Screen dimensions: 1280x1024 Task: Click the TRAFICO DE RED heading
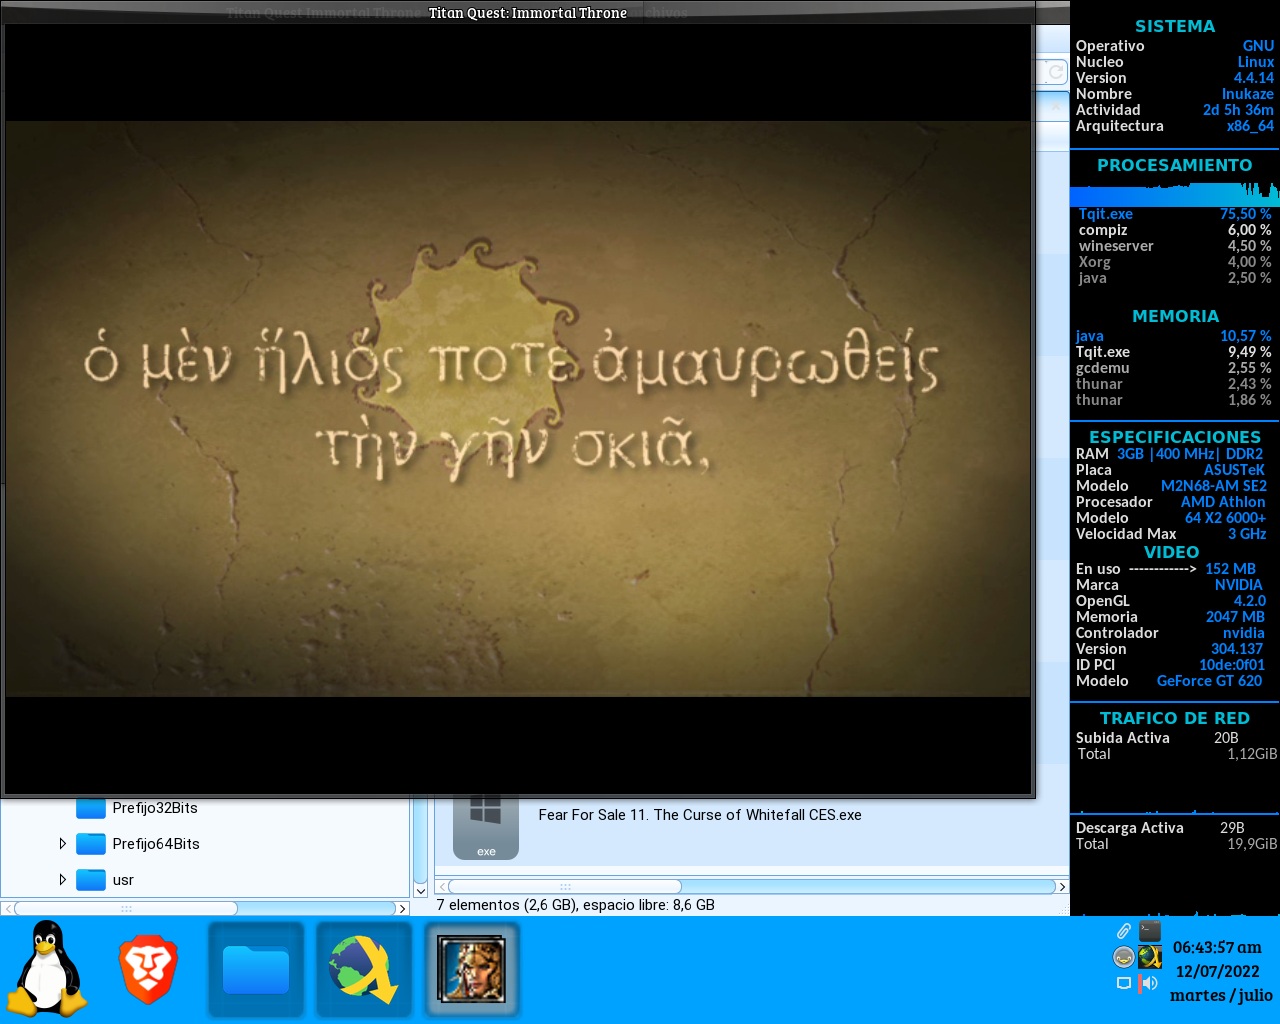pyautogui.click(x=1175, y=718)
